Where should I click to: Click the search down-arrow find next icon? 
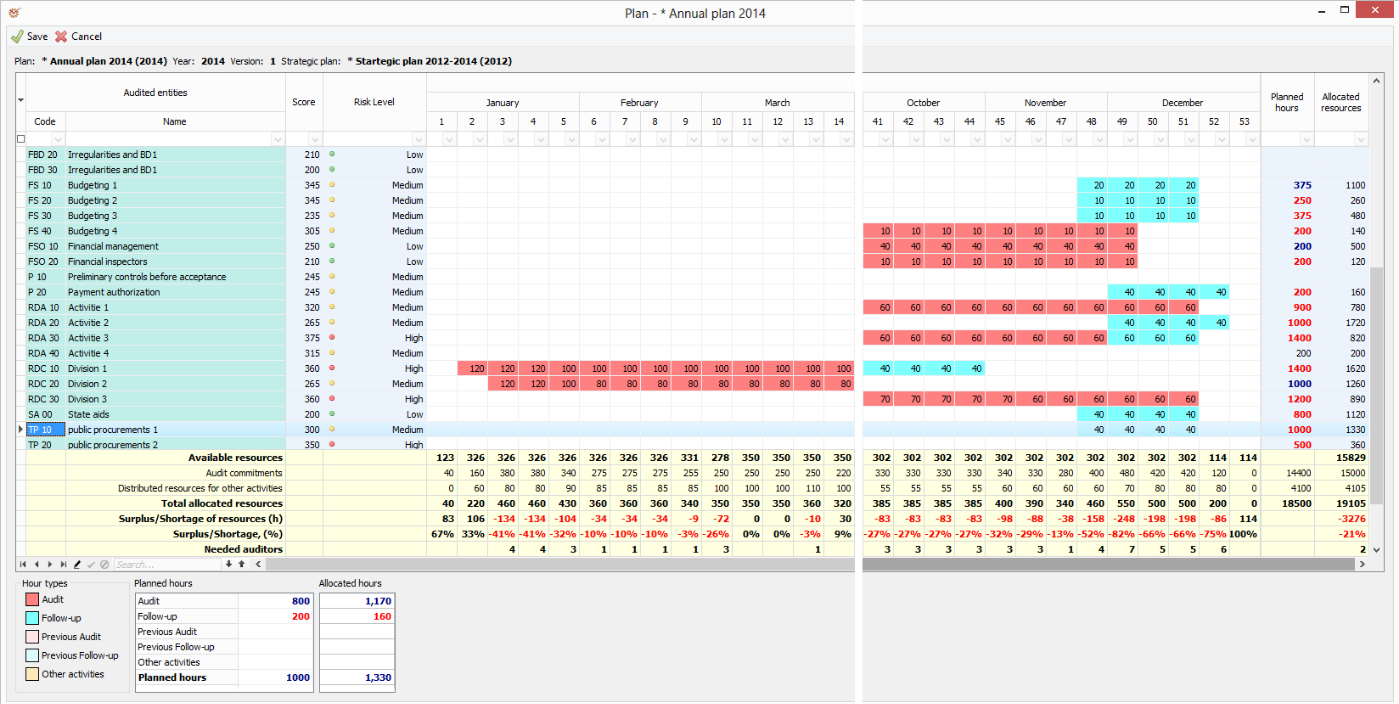coord(228,565)
